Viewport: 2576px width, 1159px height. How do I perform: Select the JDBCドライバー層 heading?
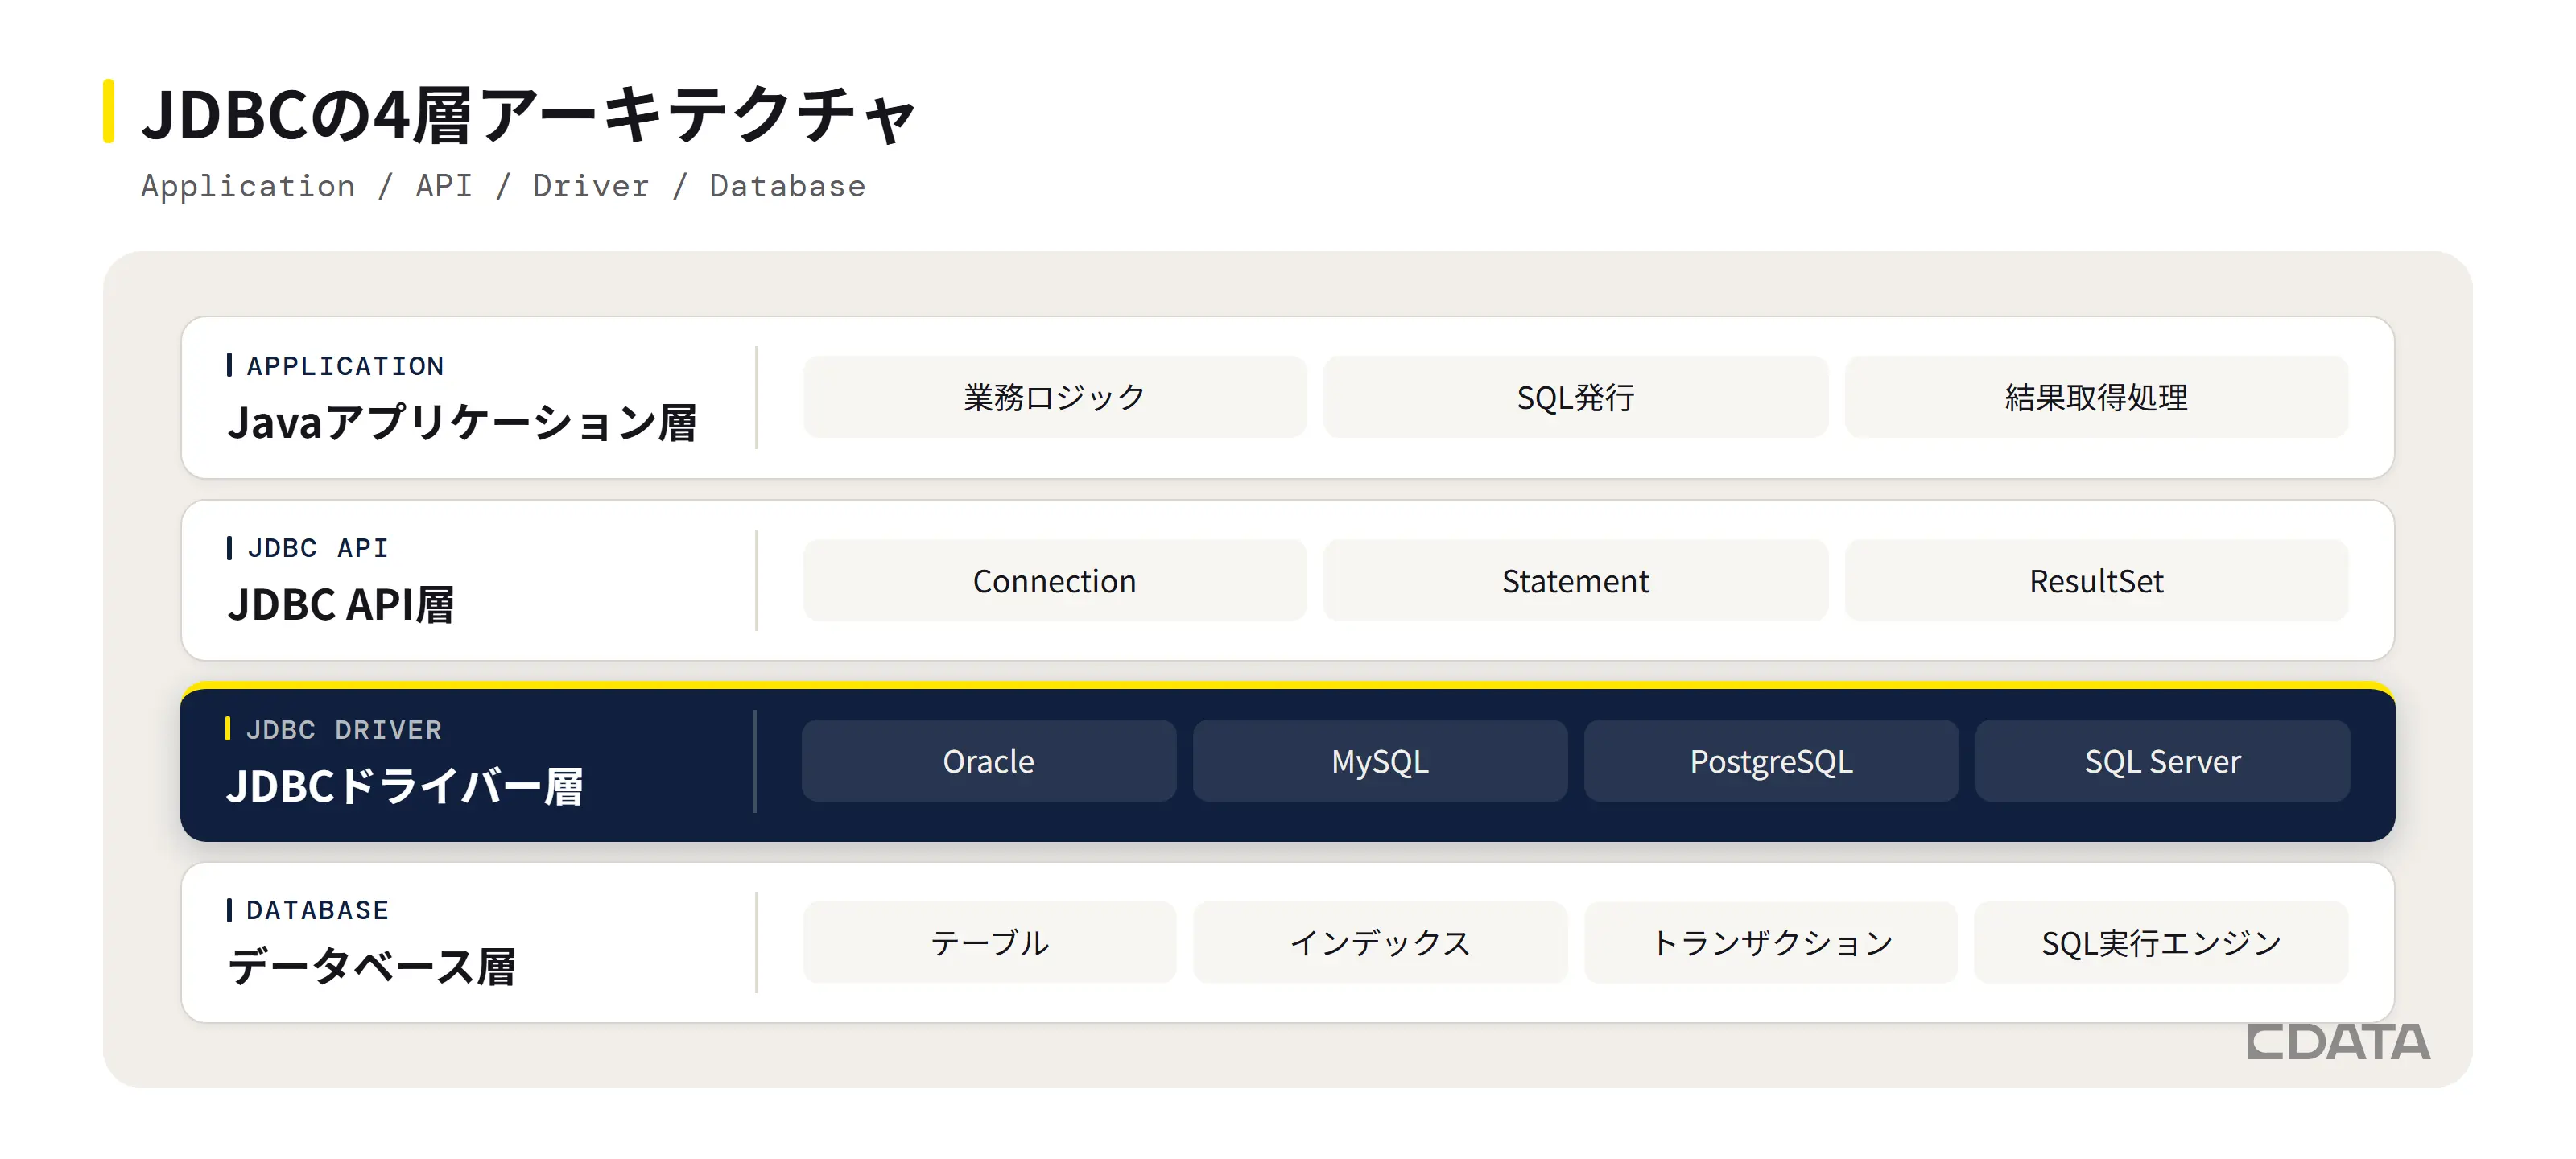[405, 786]
